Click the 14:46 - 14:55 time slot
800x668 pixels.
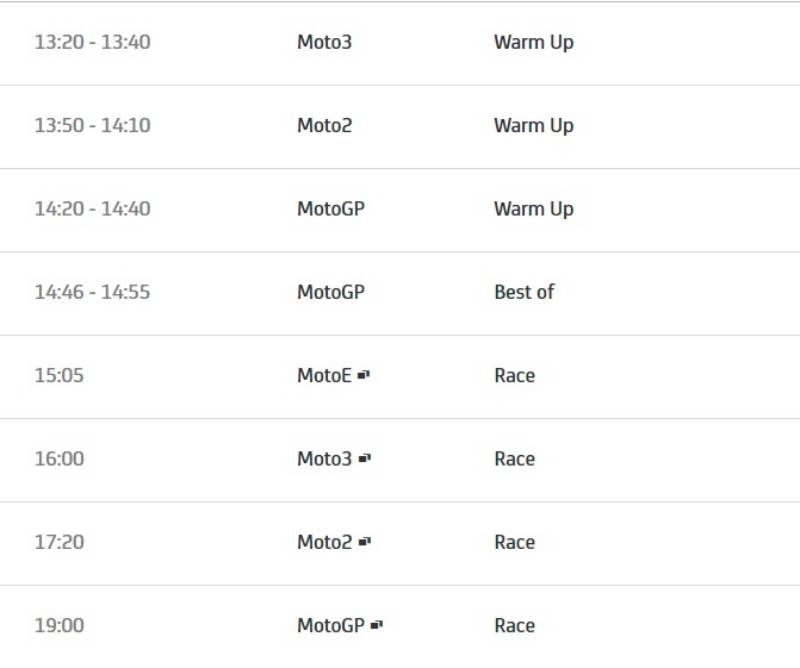(x=92, y=292)
